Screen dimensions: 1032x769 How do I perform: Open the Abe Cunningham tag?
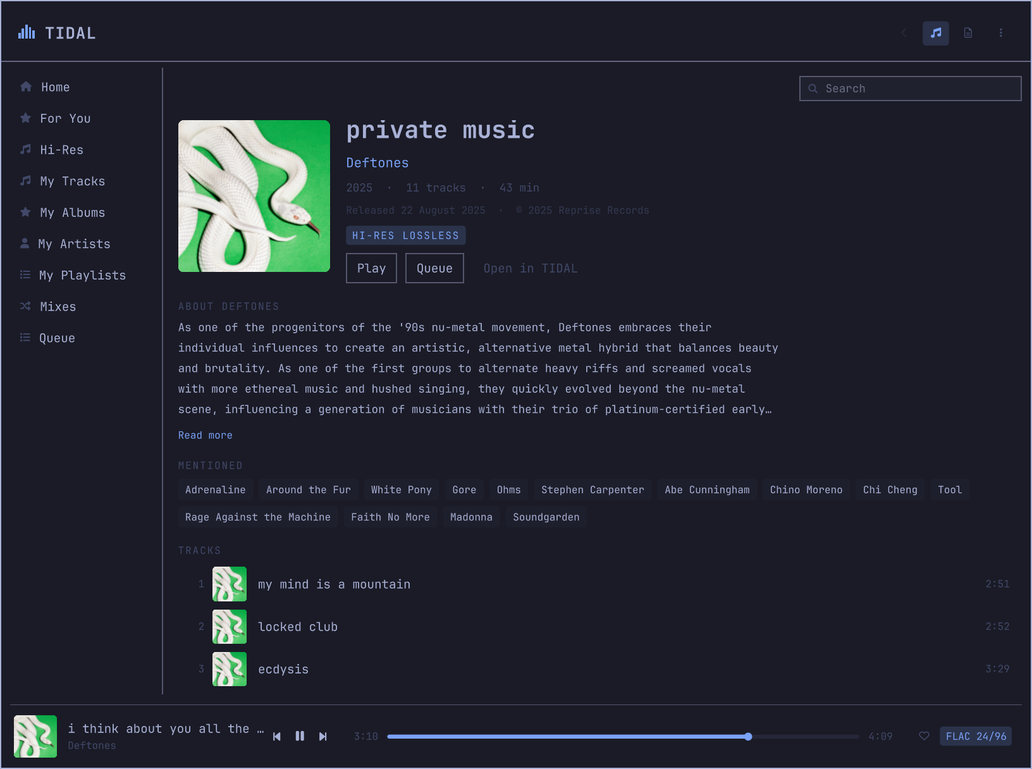pos(707,490)
